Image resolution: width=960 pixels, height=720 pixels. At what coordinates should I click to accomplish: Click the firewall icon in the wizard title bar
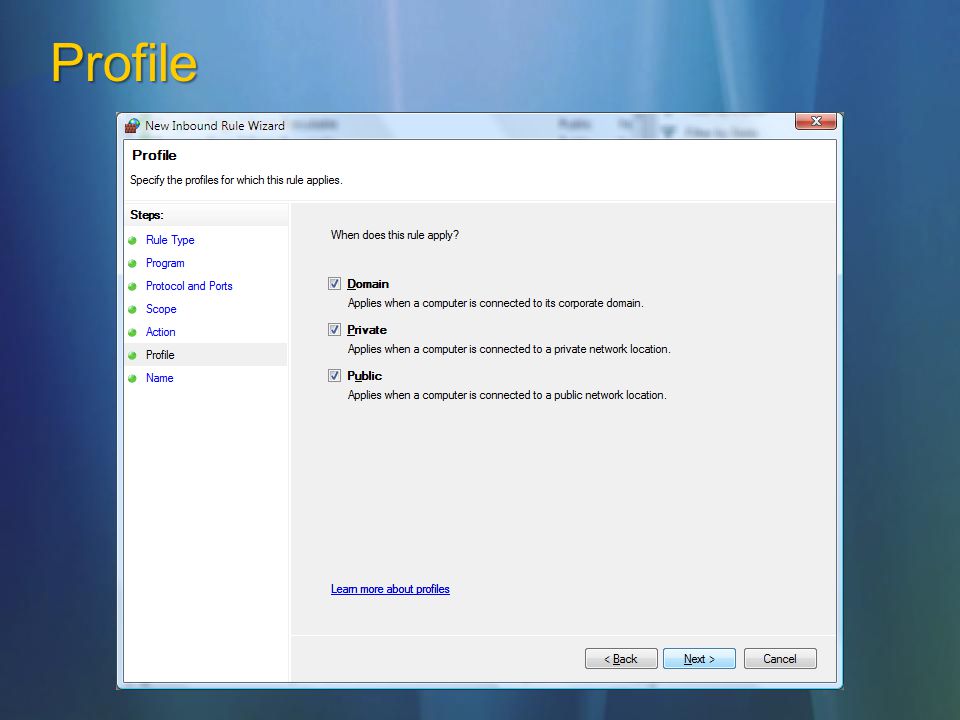pos(132,126)
